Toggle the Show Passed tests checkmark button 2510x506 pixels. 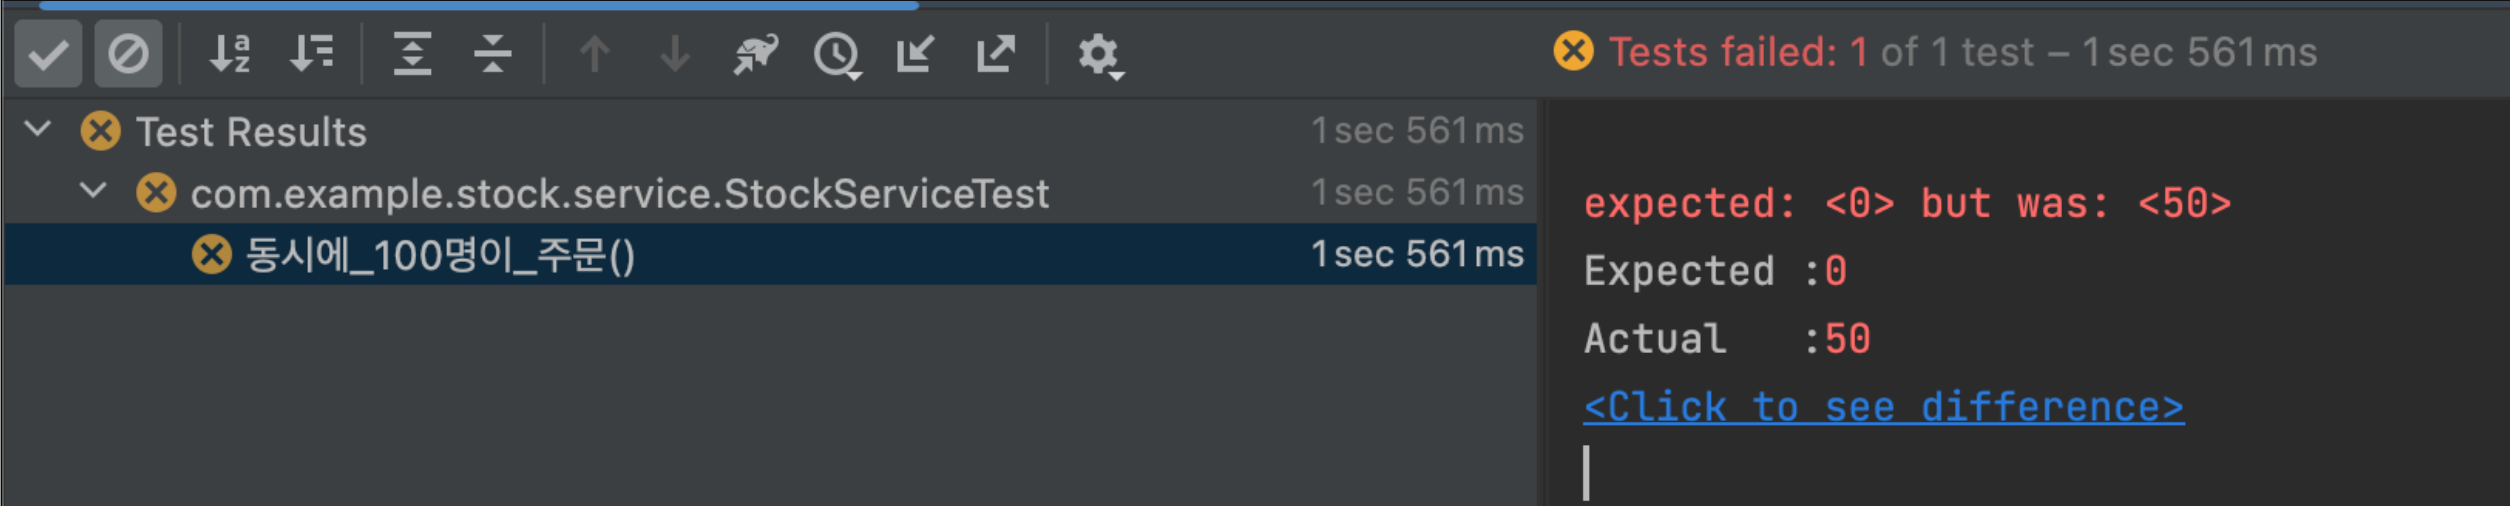point(48,54)
